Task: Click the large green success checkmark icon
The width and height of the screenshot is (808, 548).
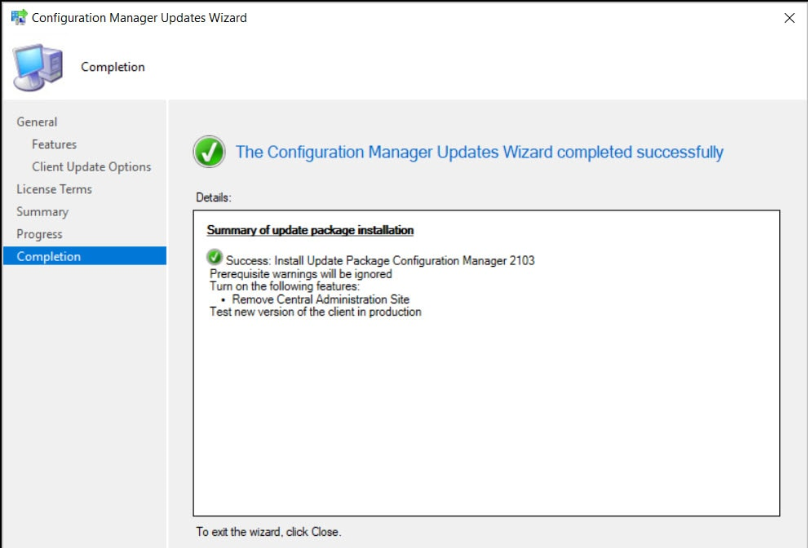Action: [x=209, y=152]
